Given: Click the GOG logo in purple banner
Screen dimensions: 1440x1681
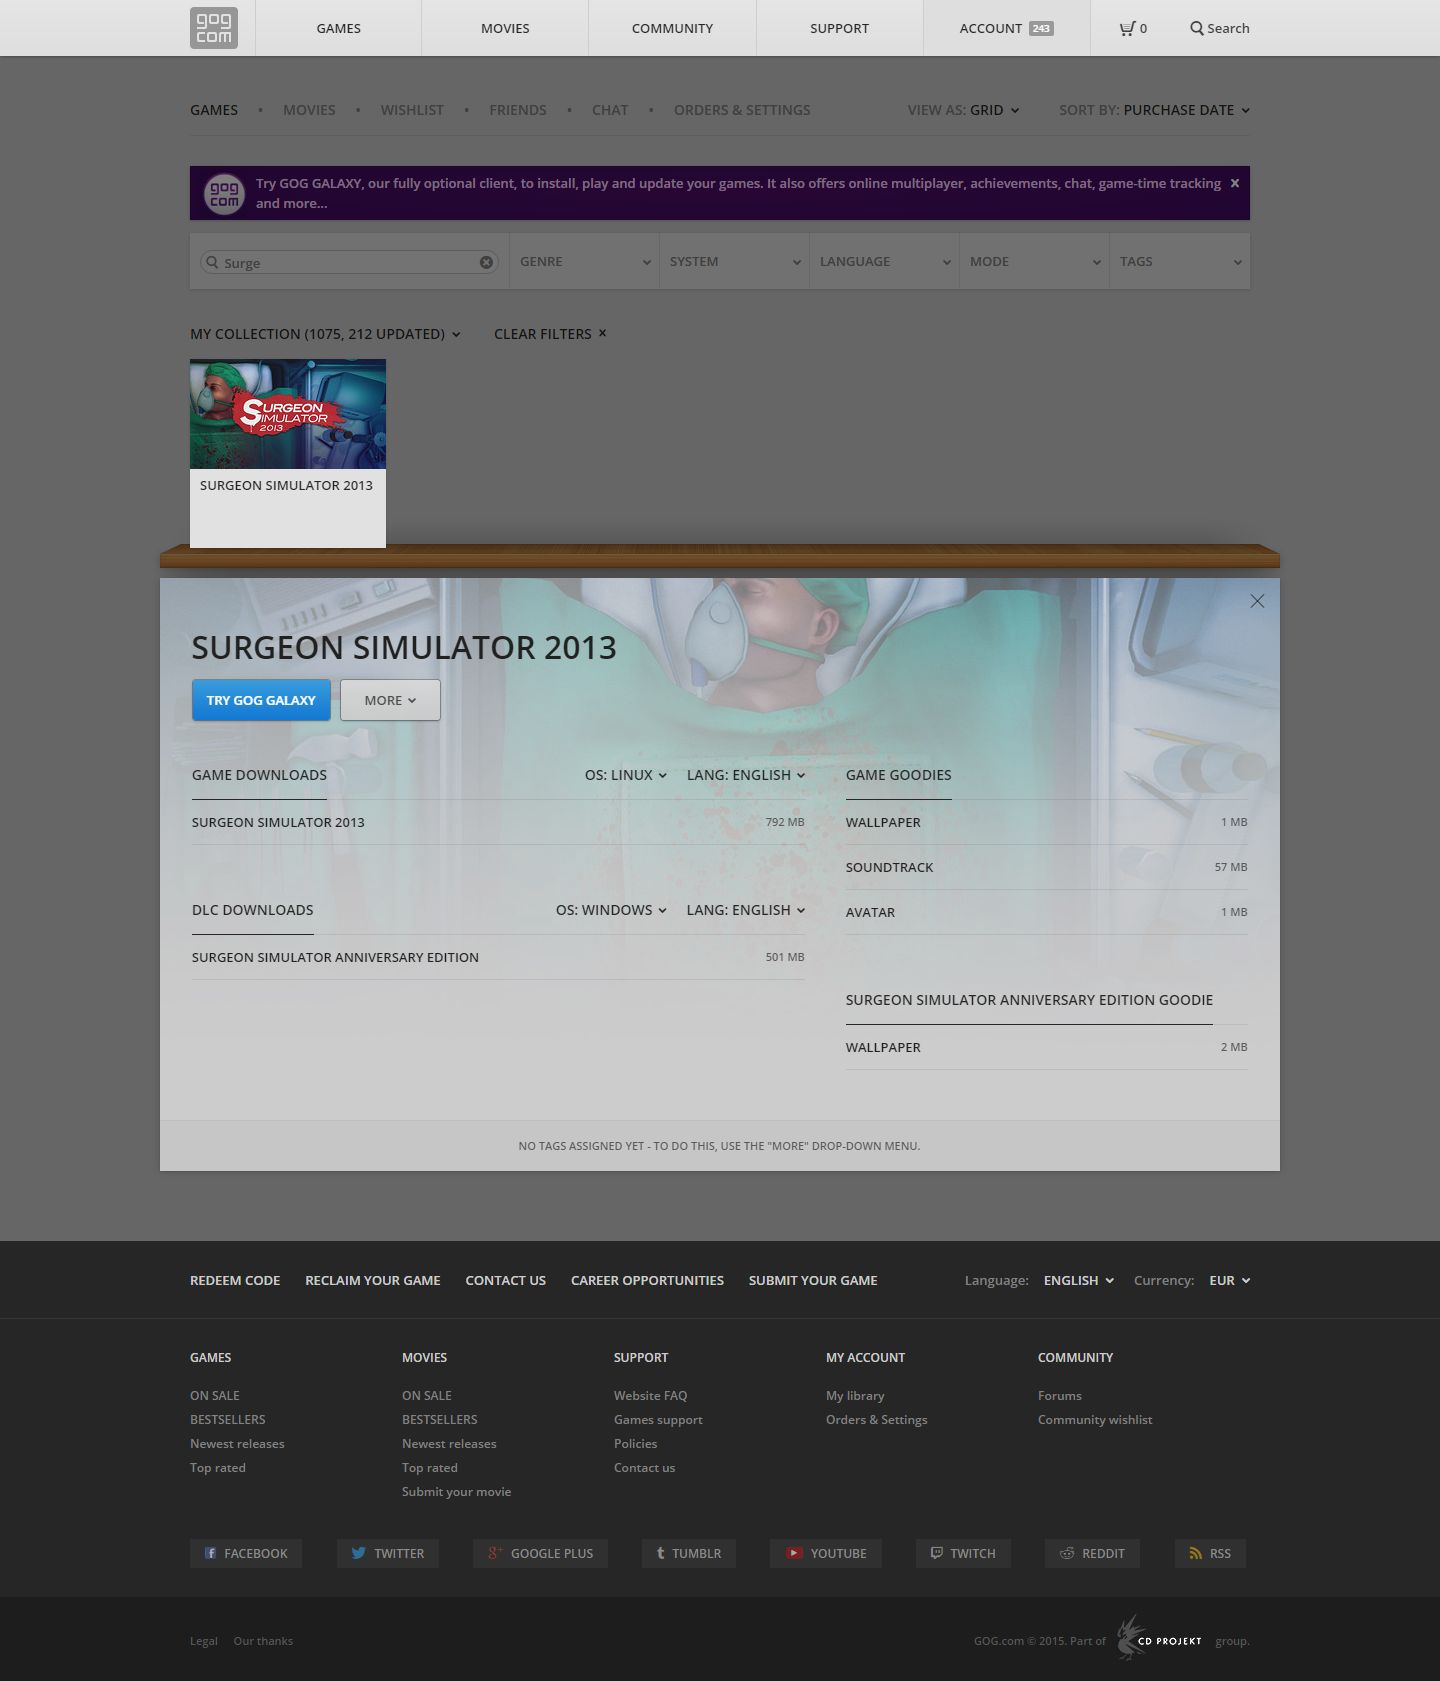Looking at the screenshot, I should [224, 193].
